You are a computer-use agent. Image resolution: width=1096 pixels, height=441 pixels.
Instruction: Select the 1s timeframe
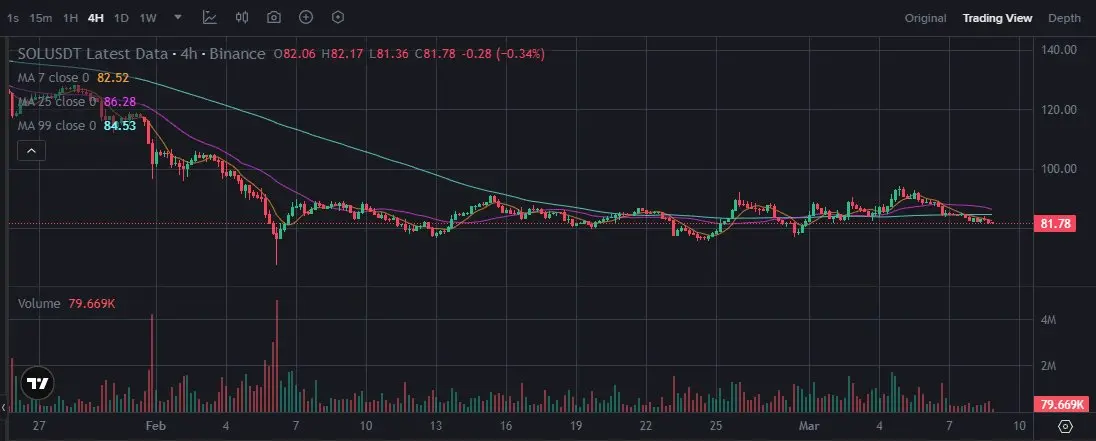13,18
